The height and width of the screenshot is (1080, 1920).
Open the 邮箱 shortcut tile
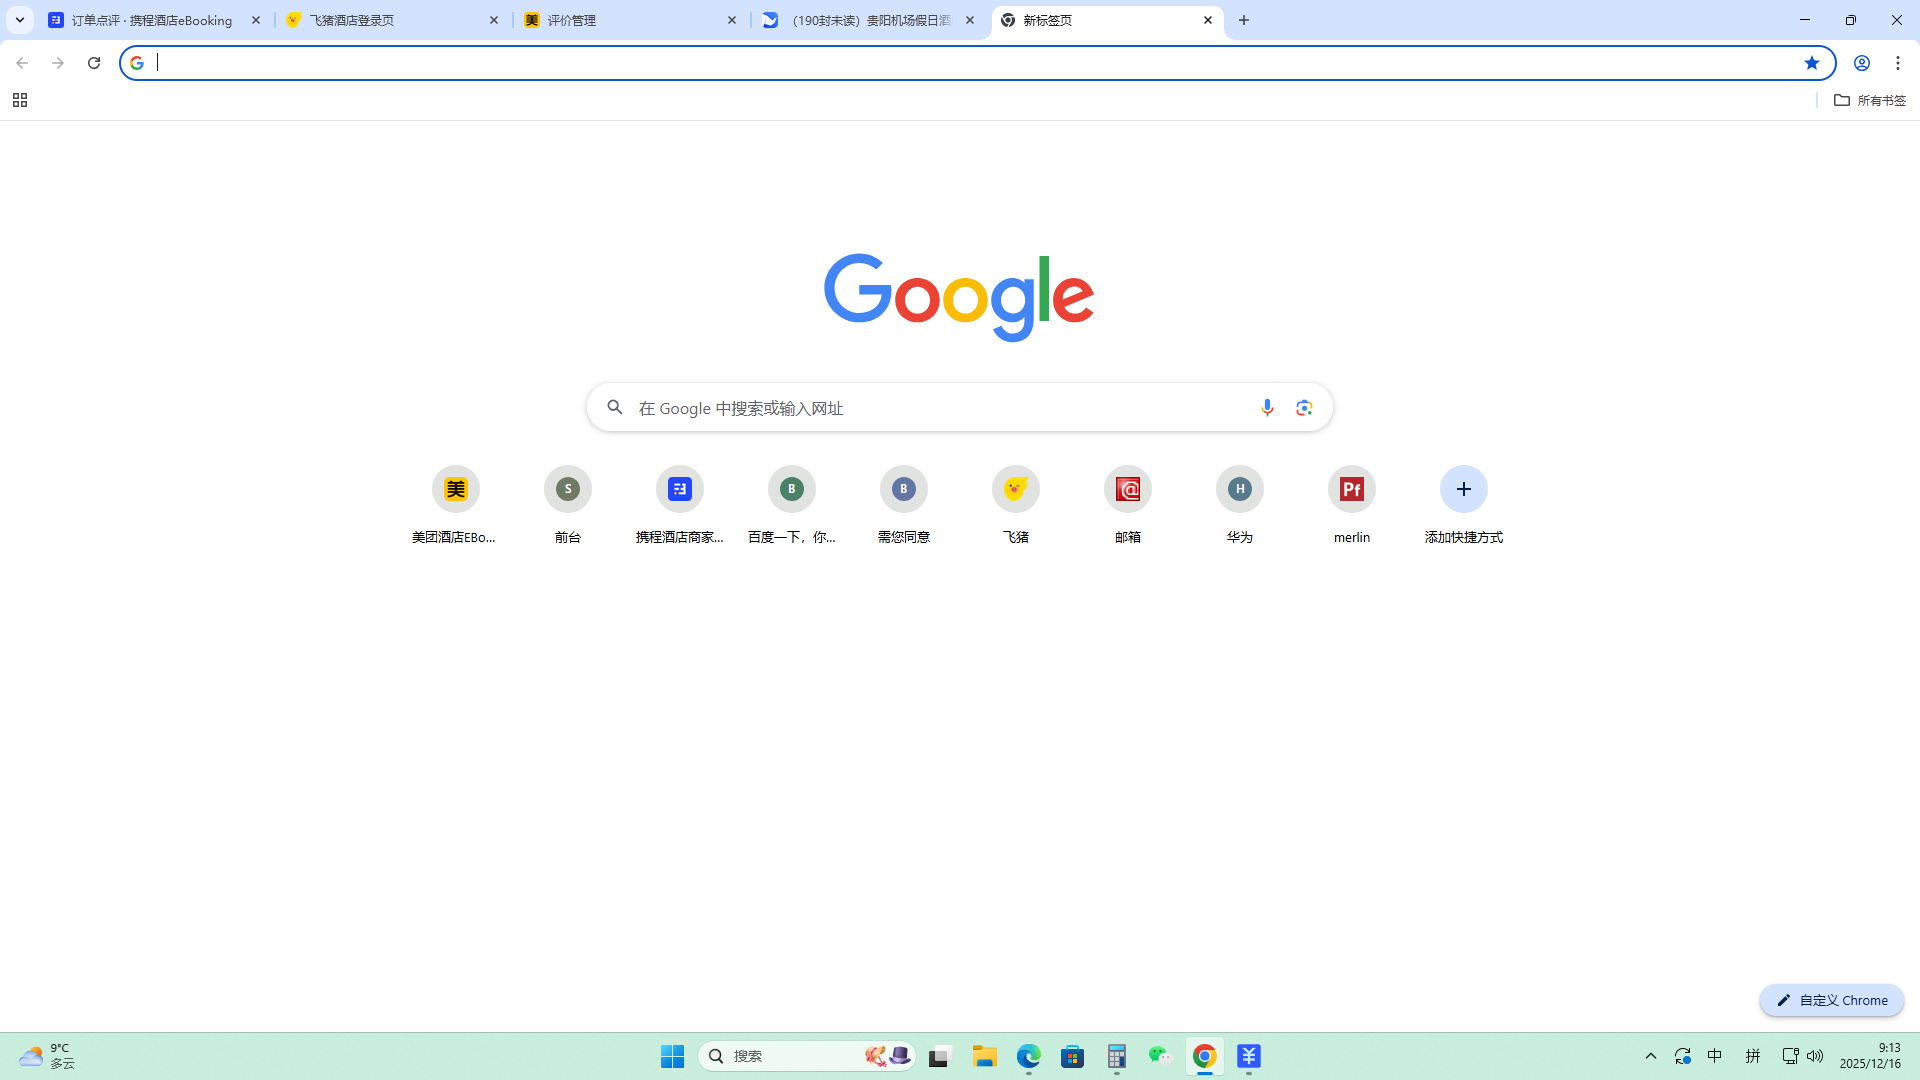tap(1127, 489)
